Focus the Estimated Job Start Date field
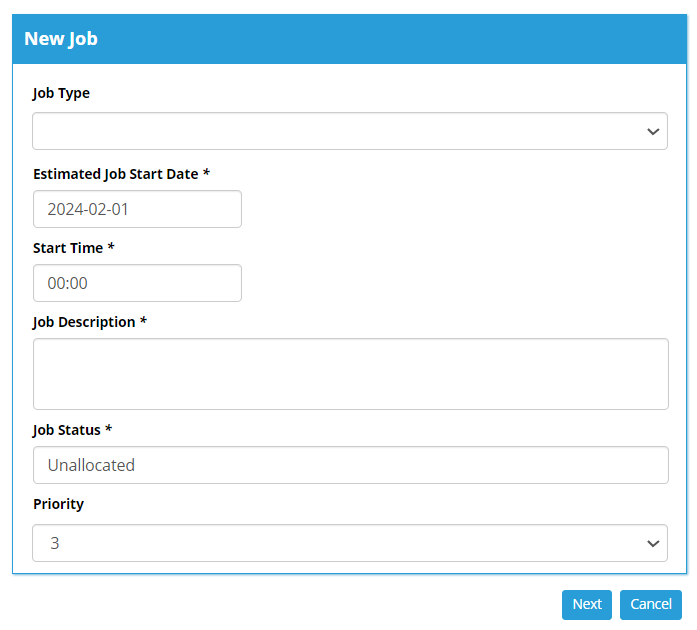Viewport: 697px width, 630px height. (x=137, y=209)
